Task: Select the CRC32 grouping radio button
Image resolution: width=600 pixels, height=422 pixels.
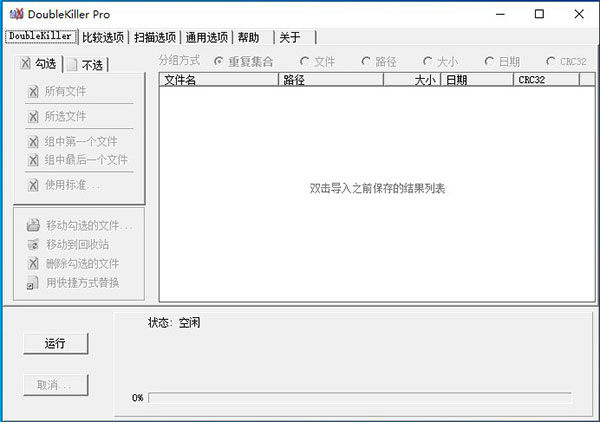Action: [551, 61]
